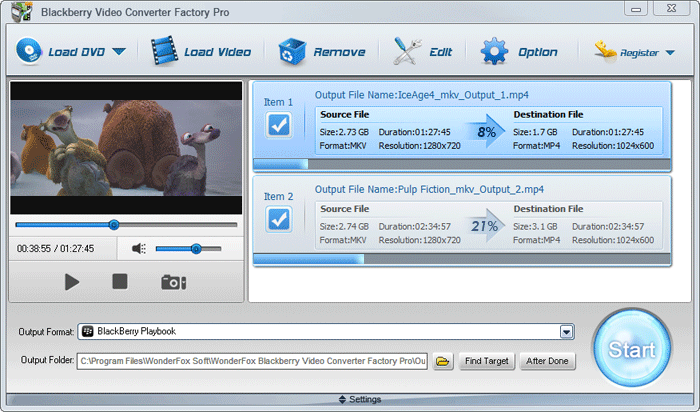
Task: Close the Blackberry Video Converter window
Action: (x=671, y=8)
